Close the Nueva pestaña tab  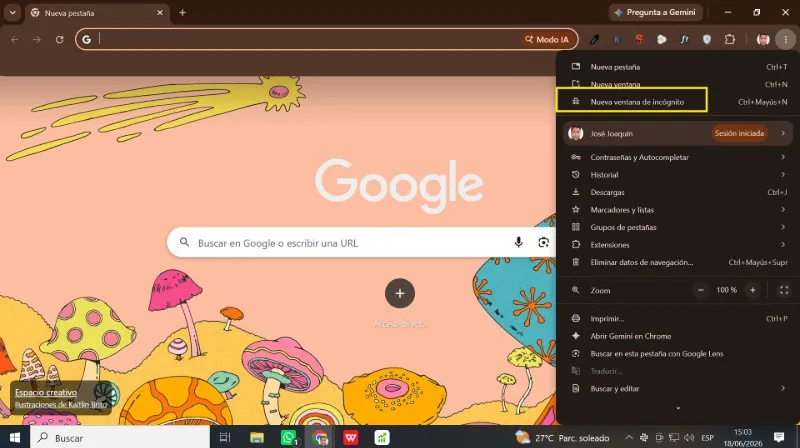160,13
